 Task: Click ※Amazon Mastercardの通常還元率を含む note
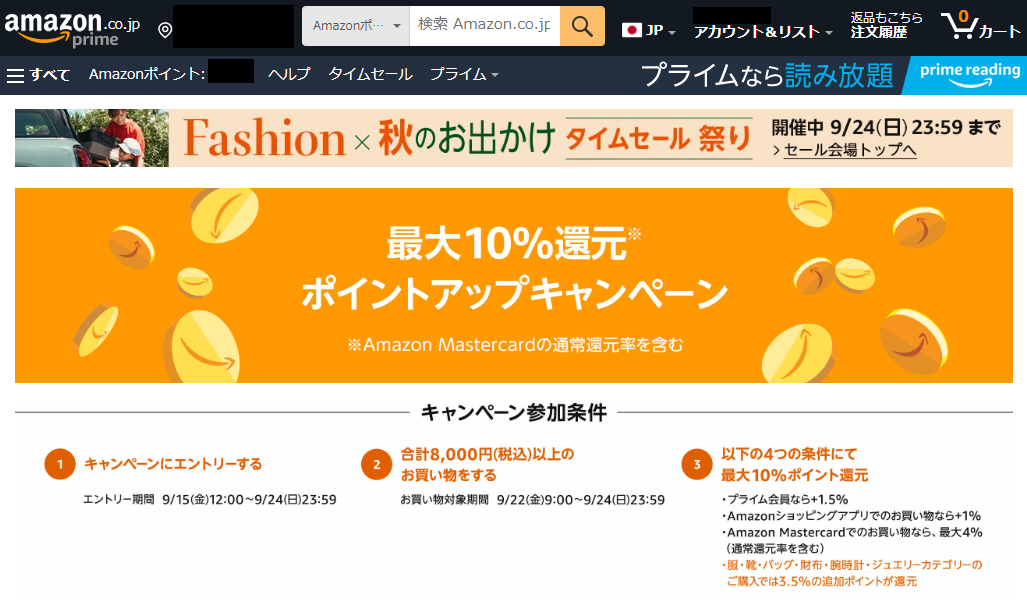click(x=515, y=344)
